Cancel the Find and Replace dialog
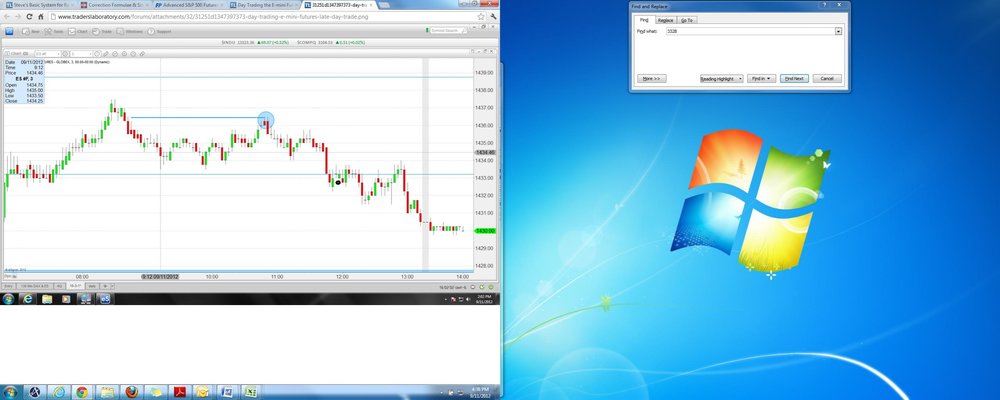Screen dimensions: 1000x400 click(827, 78)
